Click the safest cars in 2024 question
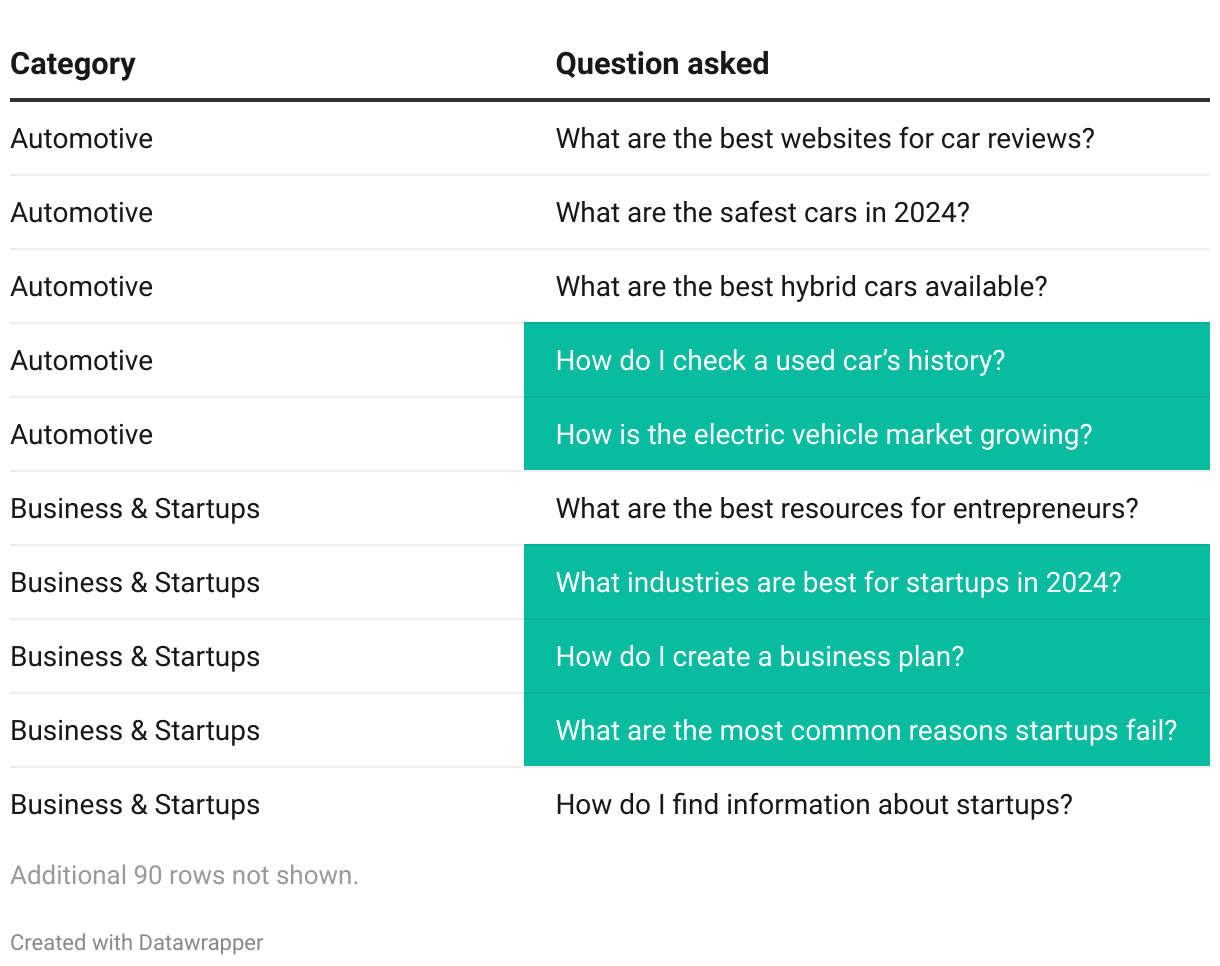 coord(762,212)
